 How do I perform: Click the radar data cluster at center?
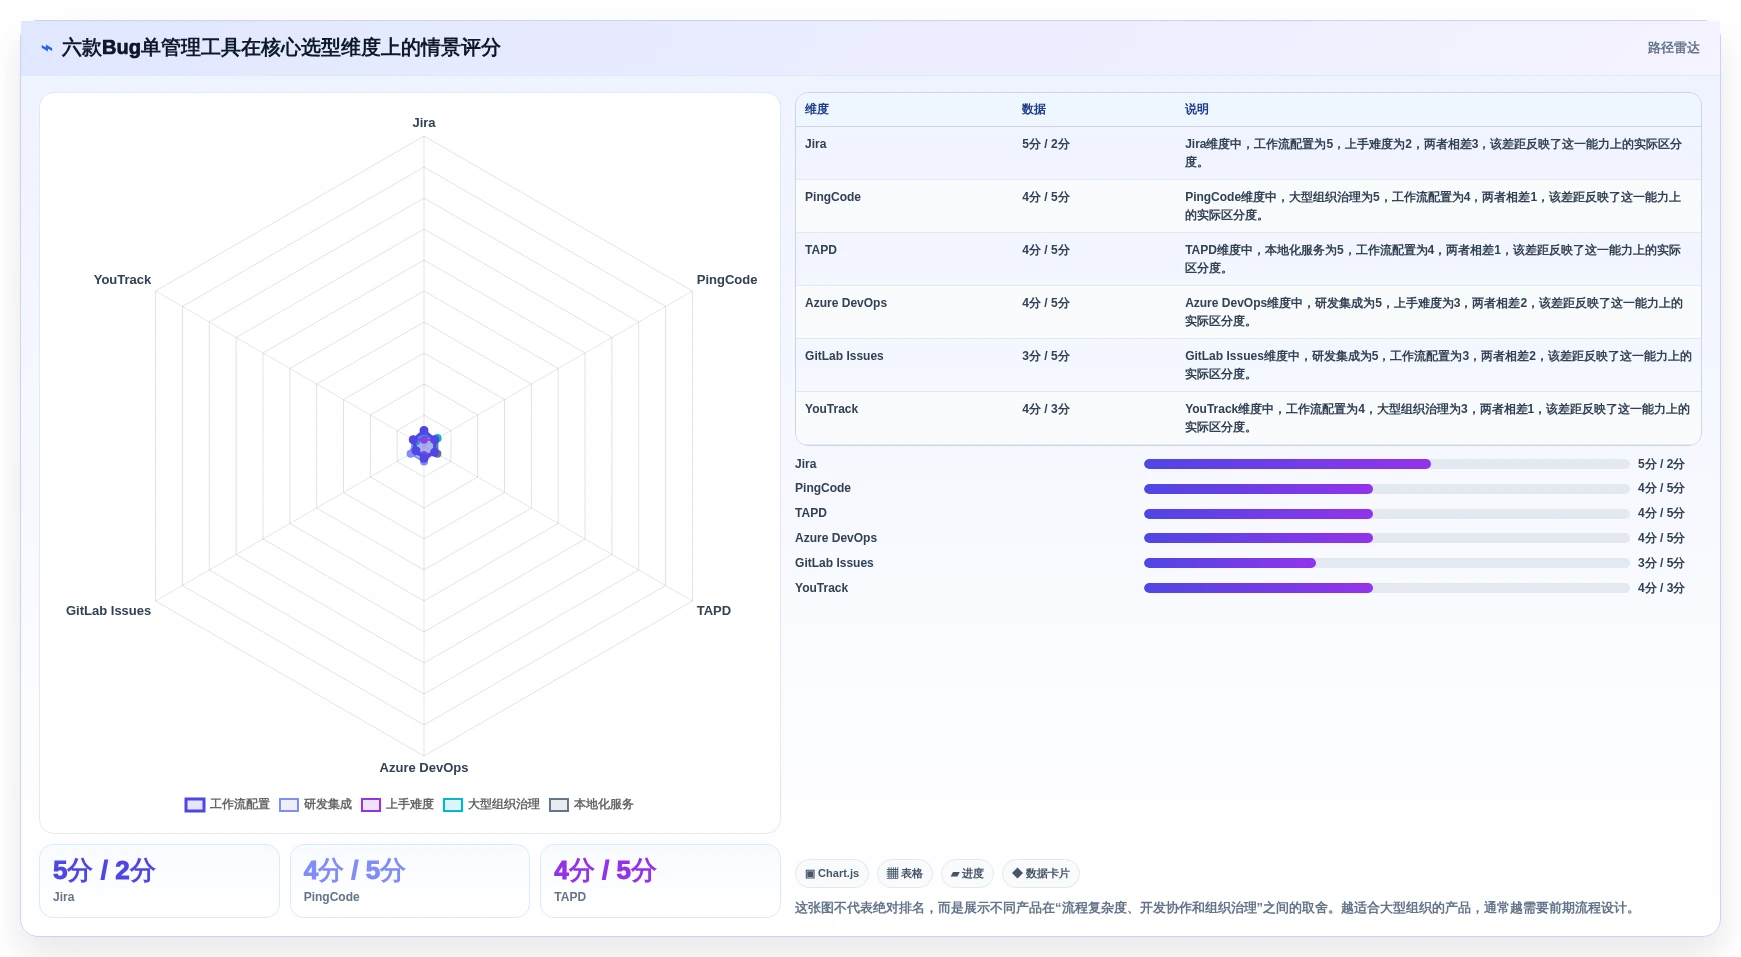pyautogui.click(x=424, y=445)
